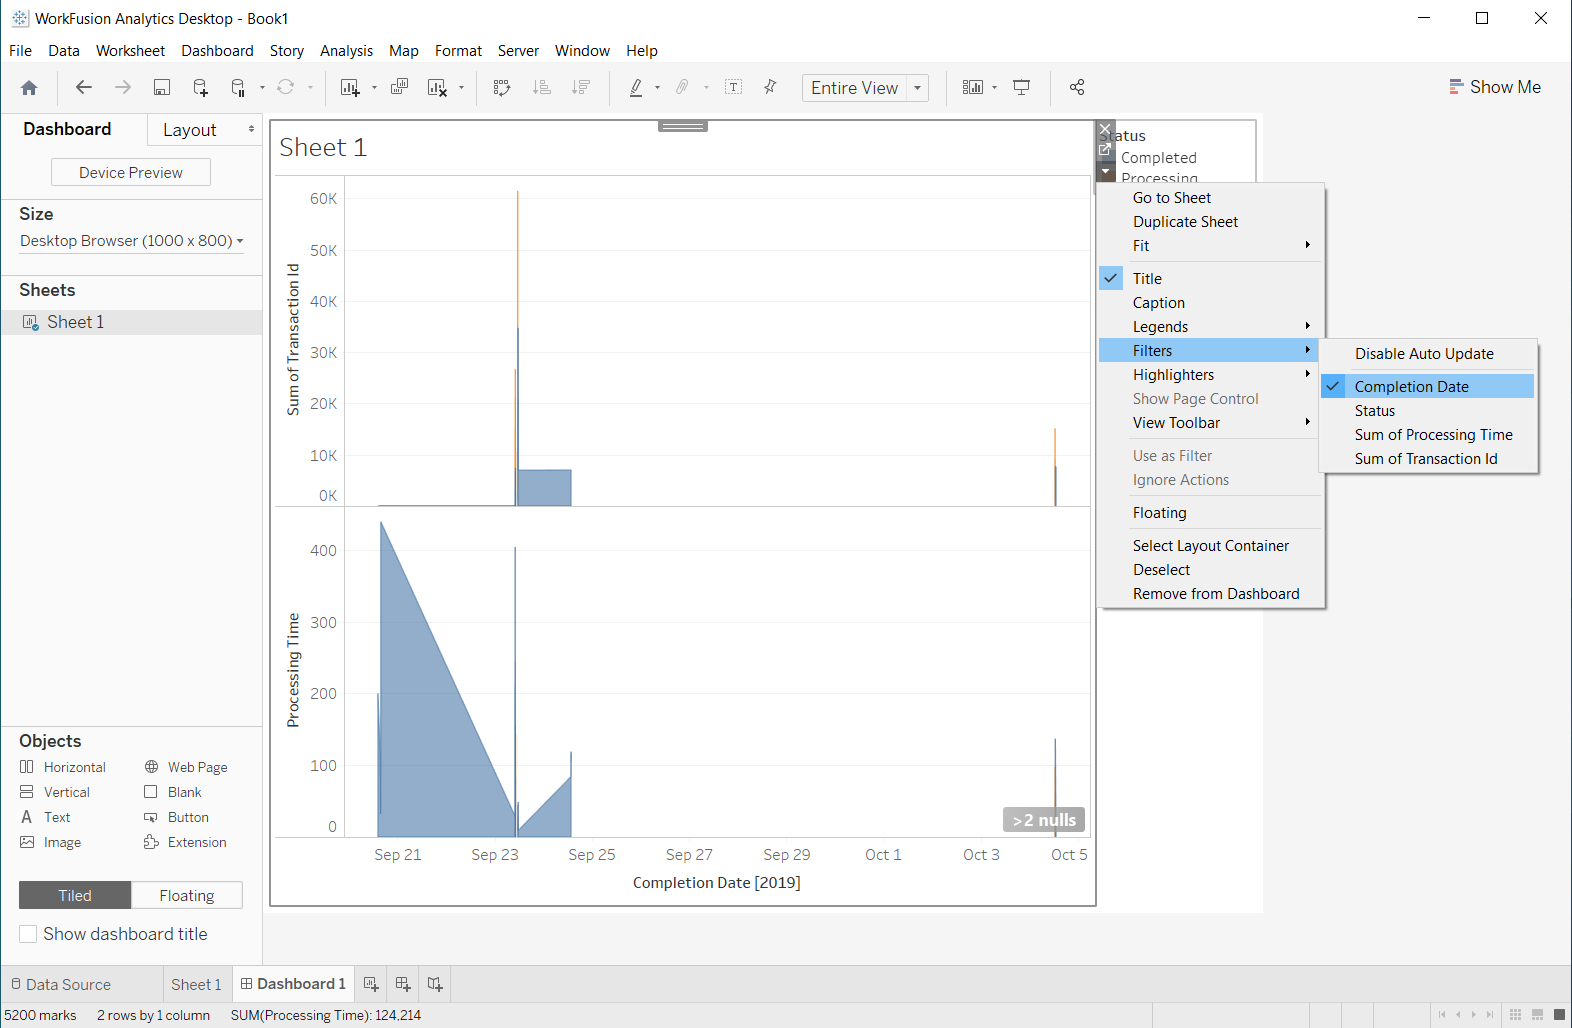Redo with the forward arrow icon
The width and height of the screenshot is (1572, 1028).
click(123, 88)
